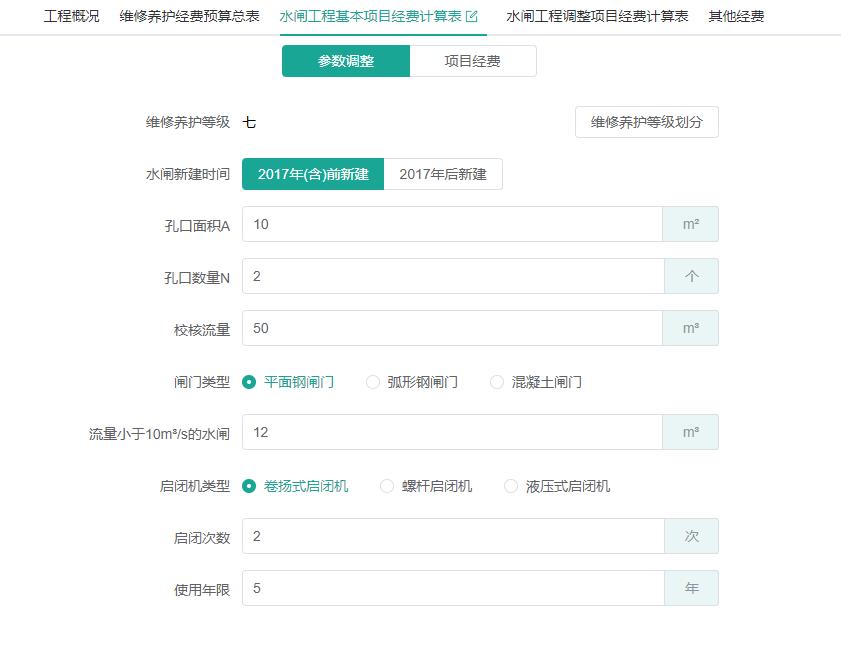Click the 使用年限 input field
The width and height of the screenshot is (841, 645).
(x=453, y=588)
